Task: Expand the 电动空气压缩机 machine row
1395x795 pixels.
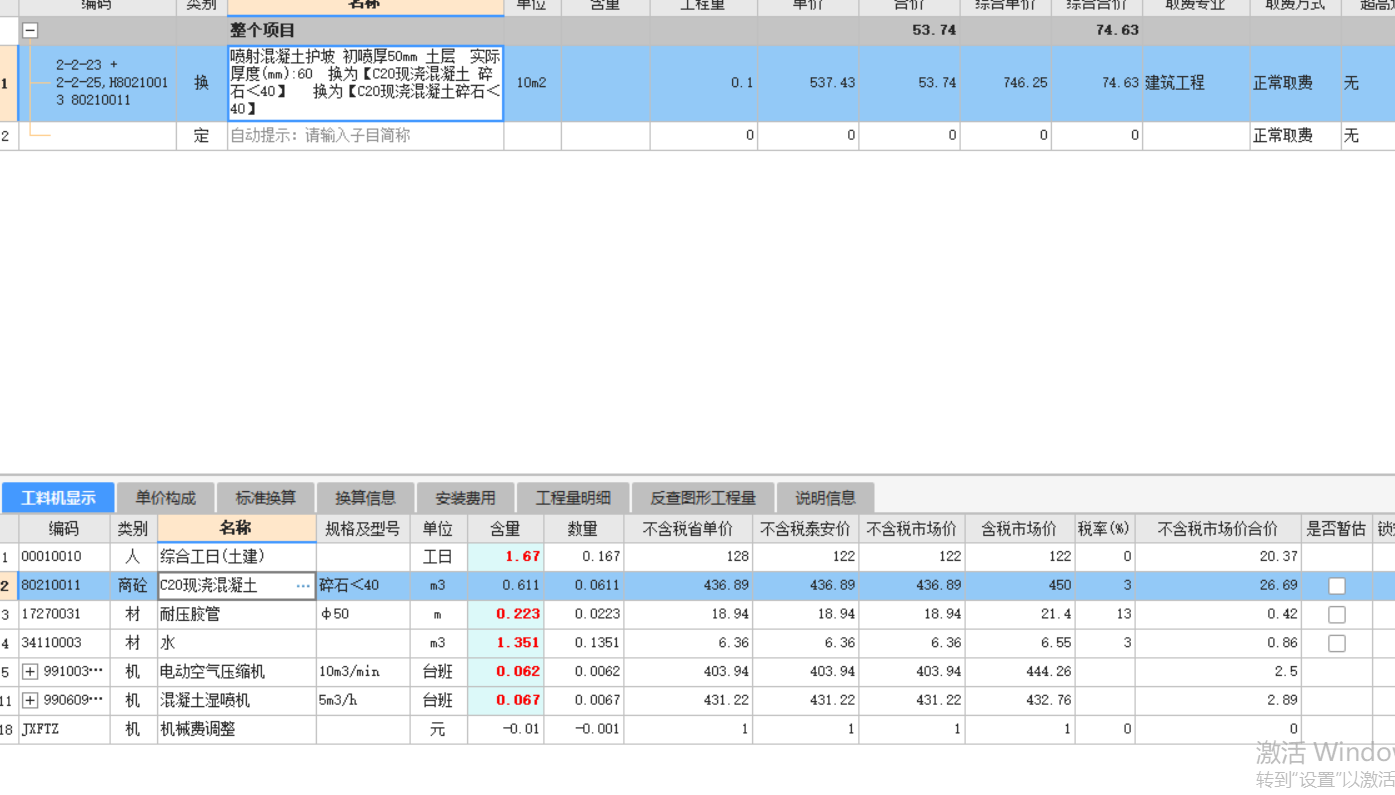Action: [x=30, y=672]
